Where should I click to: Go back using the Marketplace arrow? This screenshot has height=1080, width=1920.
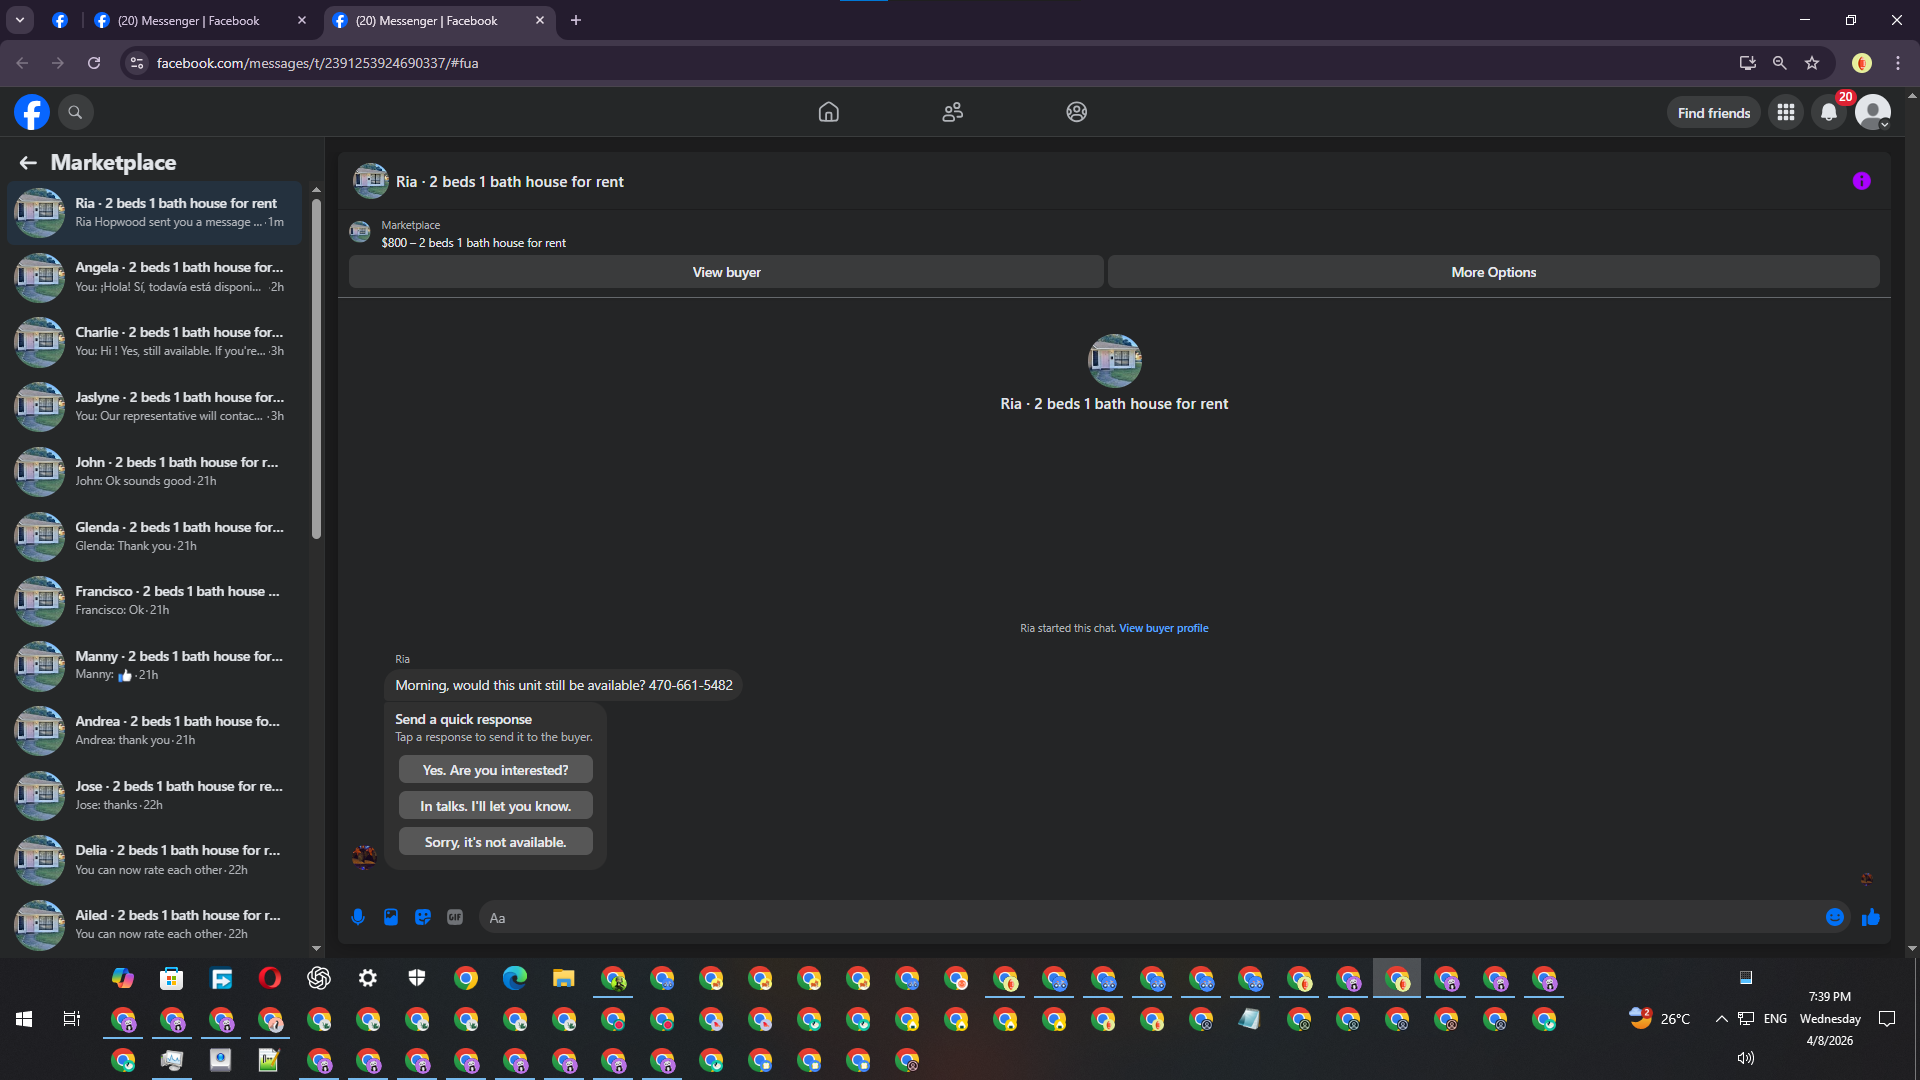click(x=28, y=162)
